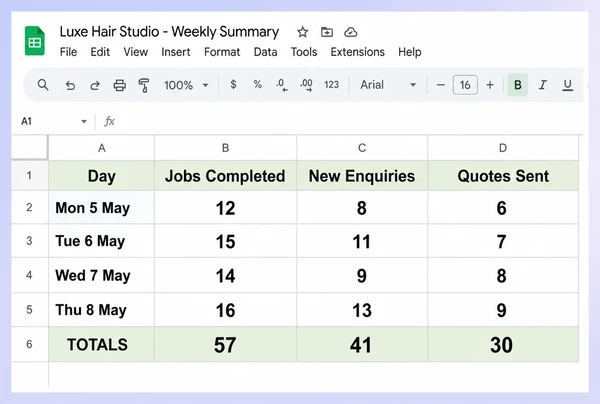Open the Tools menu
This screenshot has height=404, width=600.
(x=304, y=52)
